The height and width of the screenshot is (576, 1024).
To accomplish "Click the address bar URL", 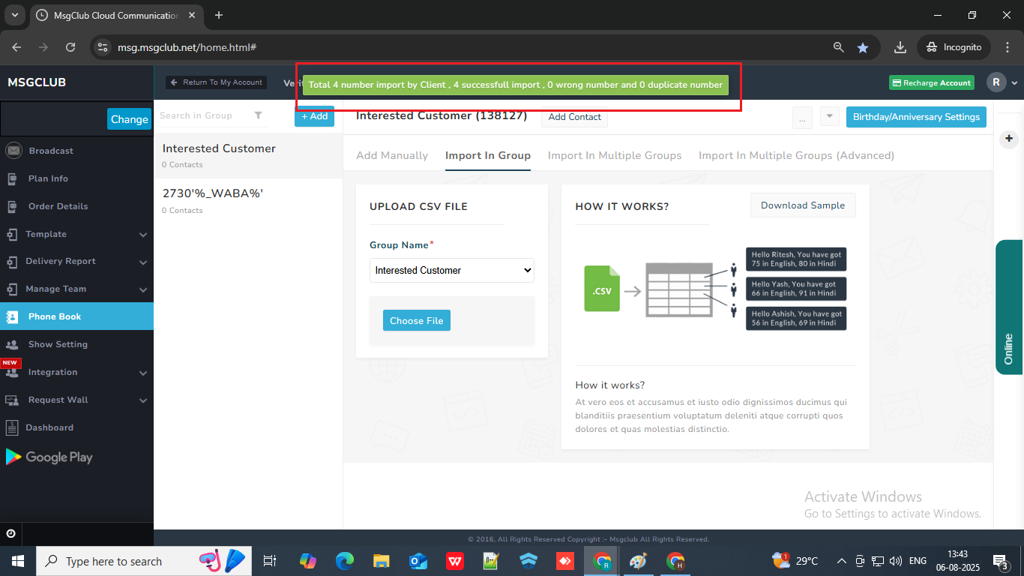I will [187, 48].
